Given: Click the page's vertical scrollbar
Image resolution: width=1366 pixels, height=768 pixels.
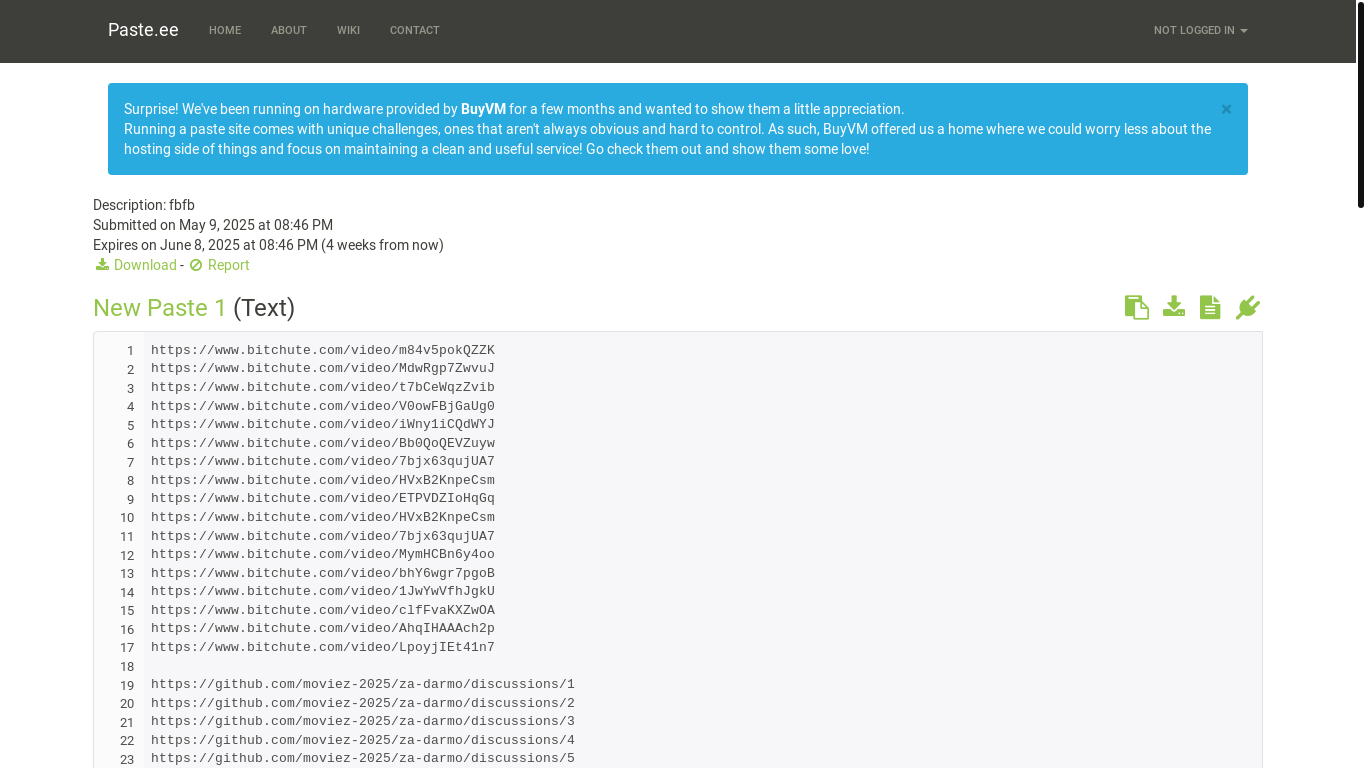Looking at the screenshot, I should 1360,104.
